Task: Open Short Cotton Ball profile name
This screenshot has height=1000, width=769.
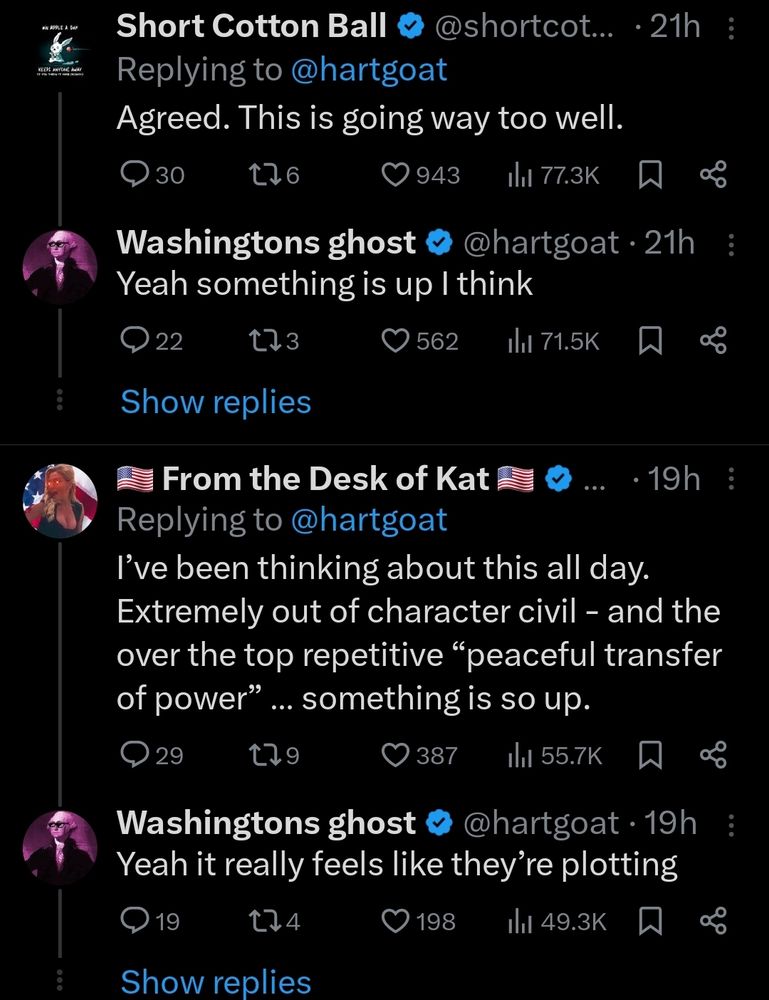Action: click(x=251, y=27)
